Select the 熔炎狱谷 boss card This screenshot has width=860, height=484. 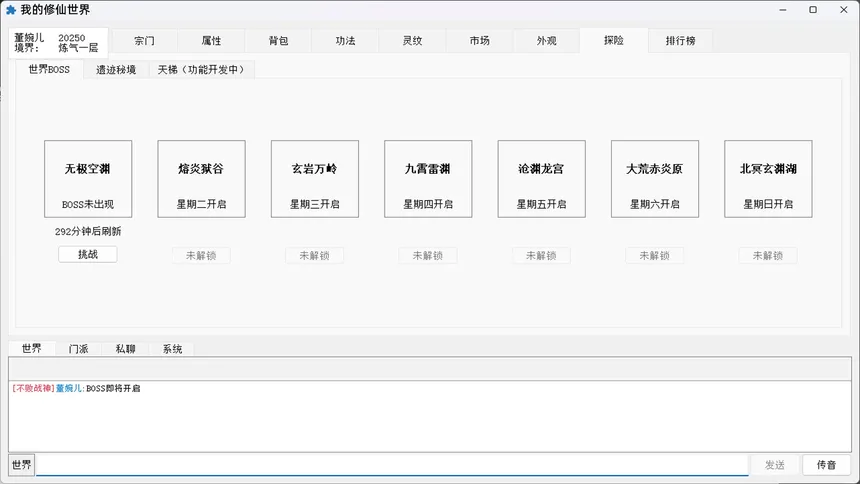pyautogui.click(x=201, y=179)
